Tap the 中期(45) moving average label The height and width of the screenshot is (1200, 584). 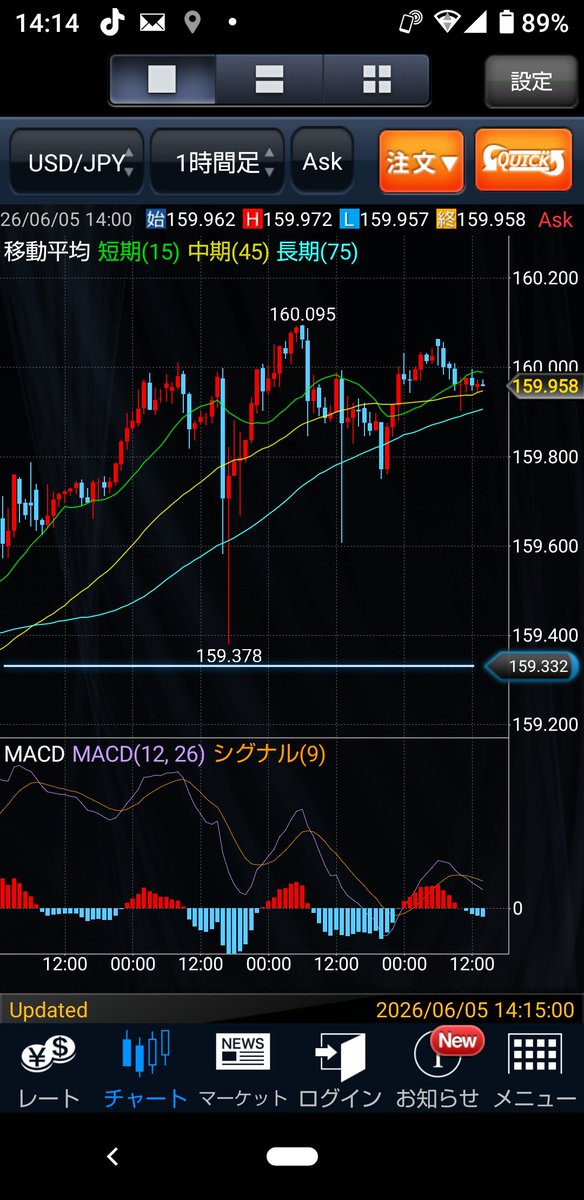tap(227, 253)
